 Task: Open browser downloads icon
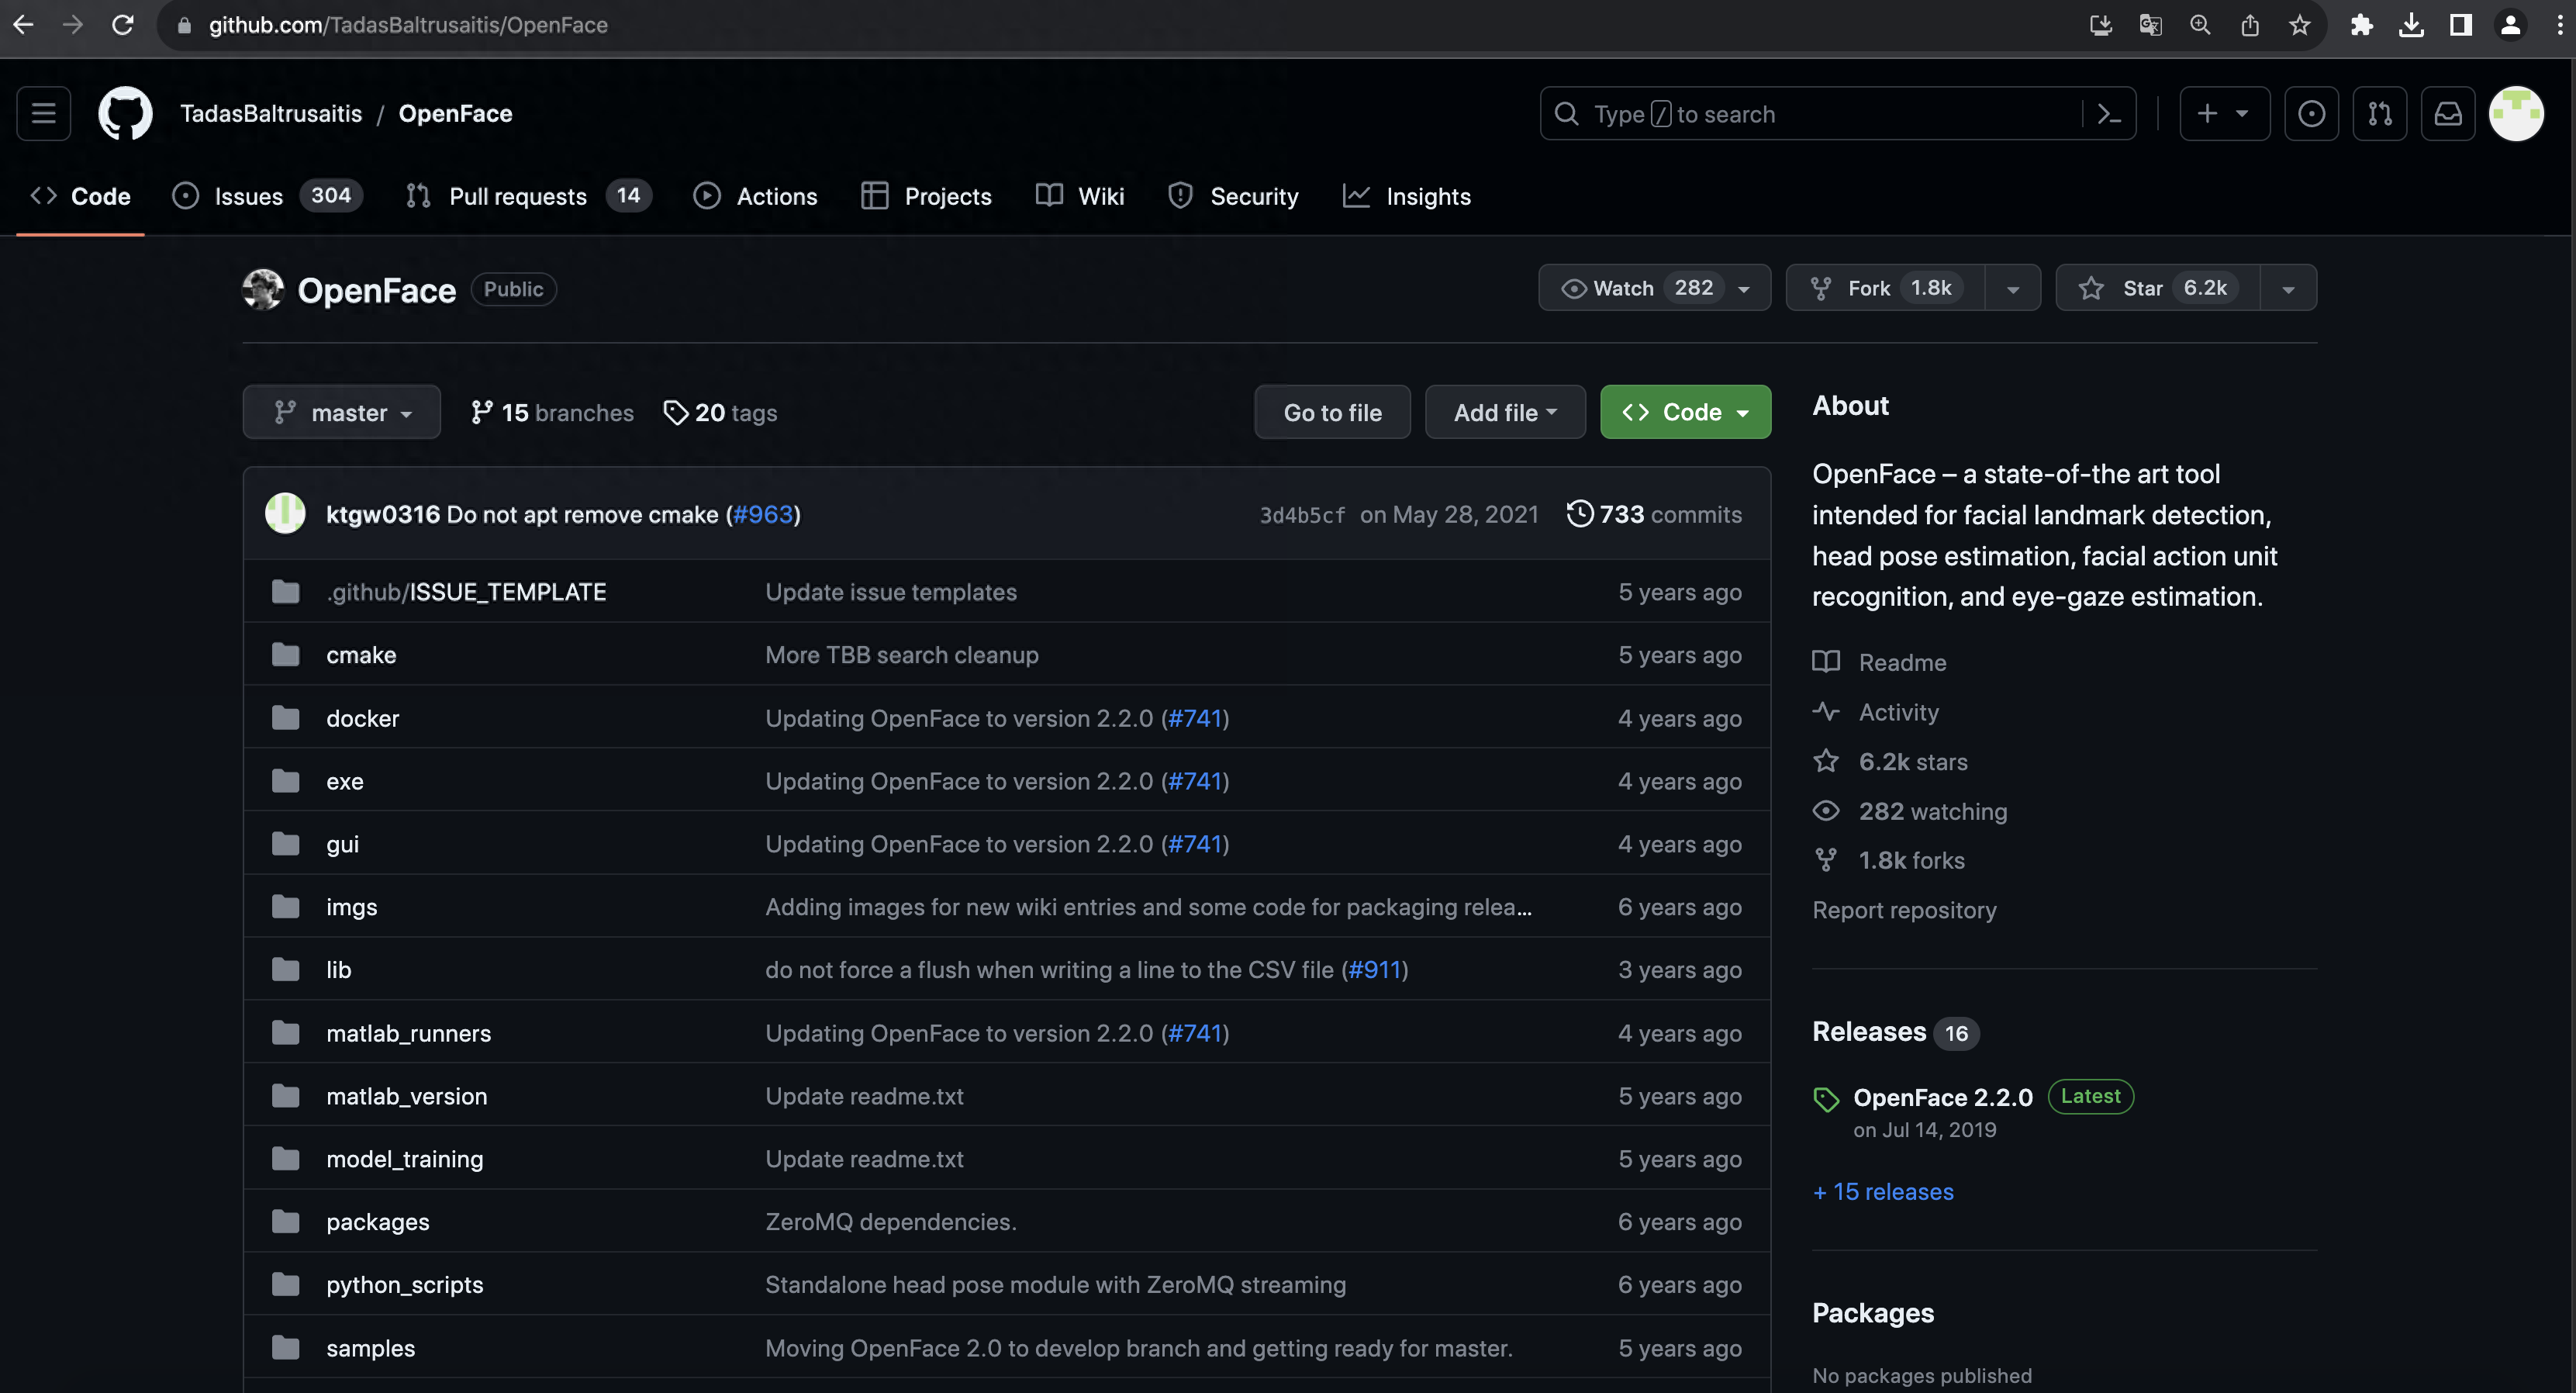point(2411,25)
